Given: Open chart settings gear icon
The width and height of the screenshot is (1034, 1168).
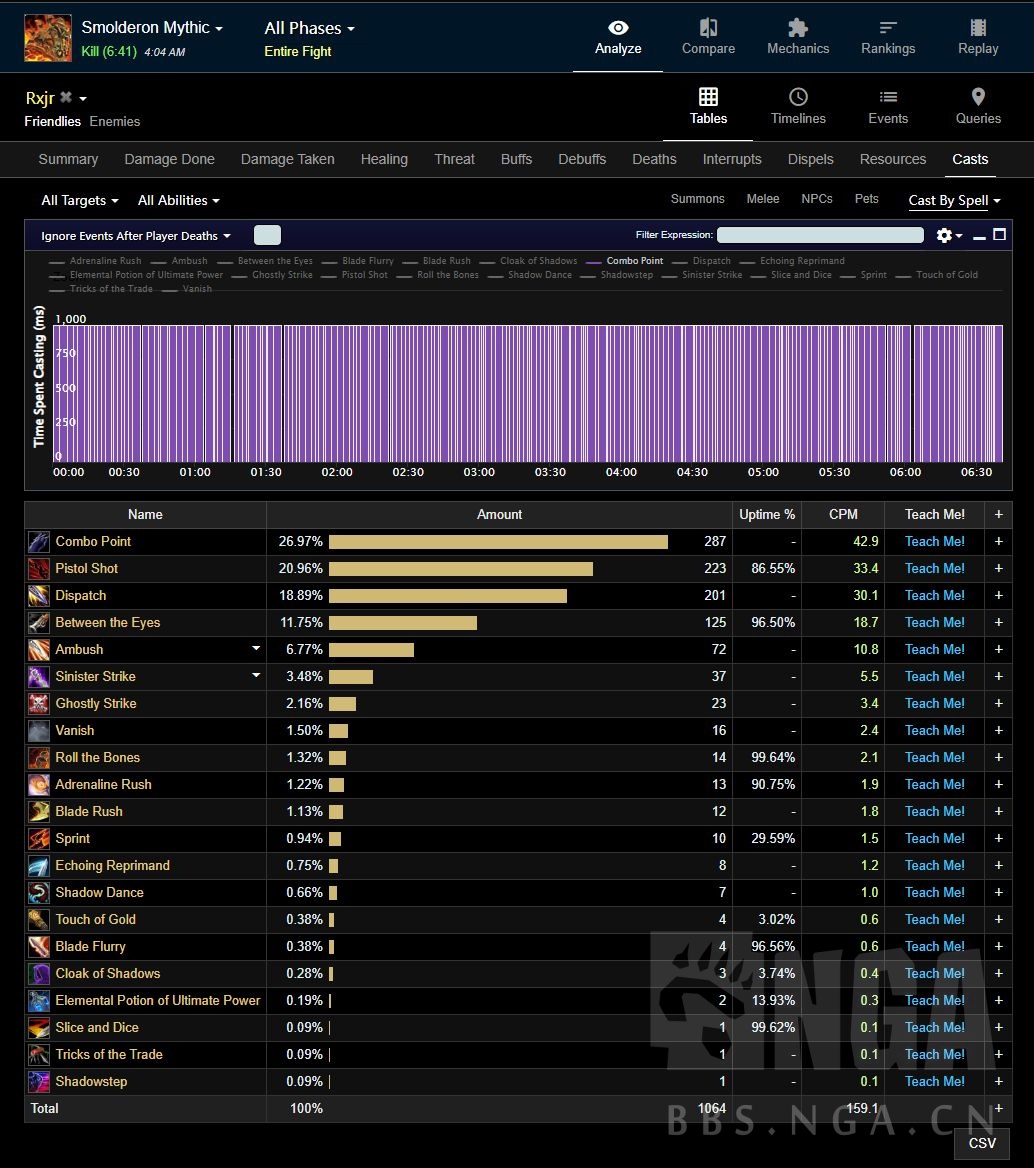Looking at the screenshot, I should 946,236.
